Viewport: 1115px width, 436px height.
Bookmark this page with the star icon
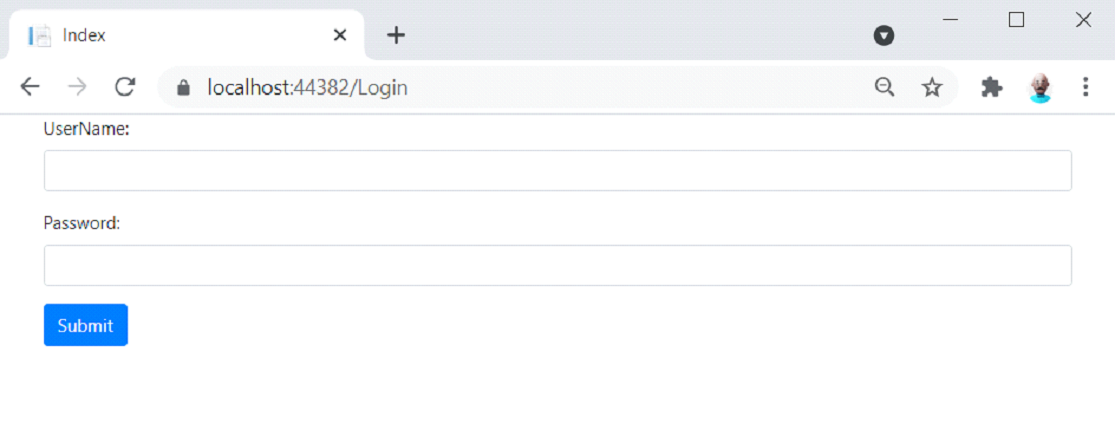pyautogui.click(x=932, y=87)
